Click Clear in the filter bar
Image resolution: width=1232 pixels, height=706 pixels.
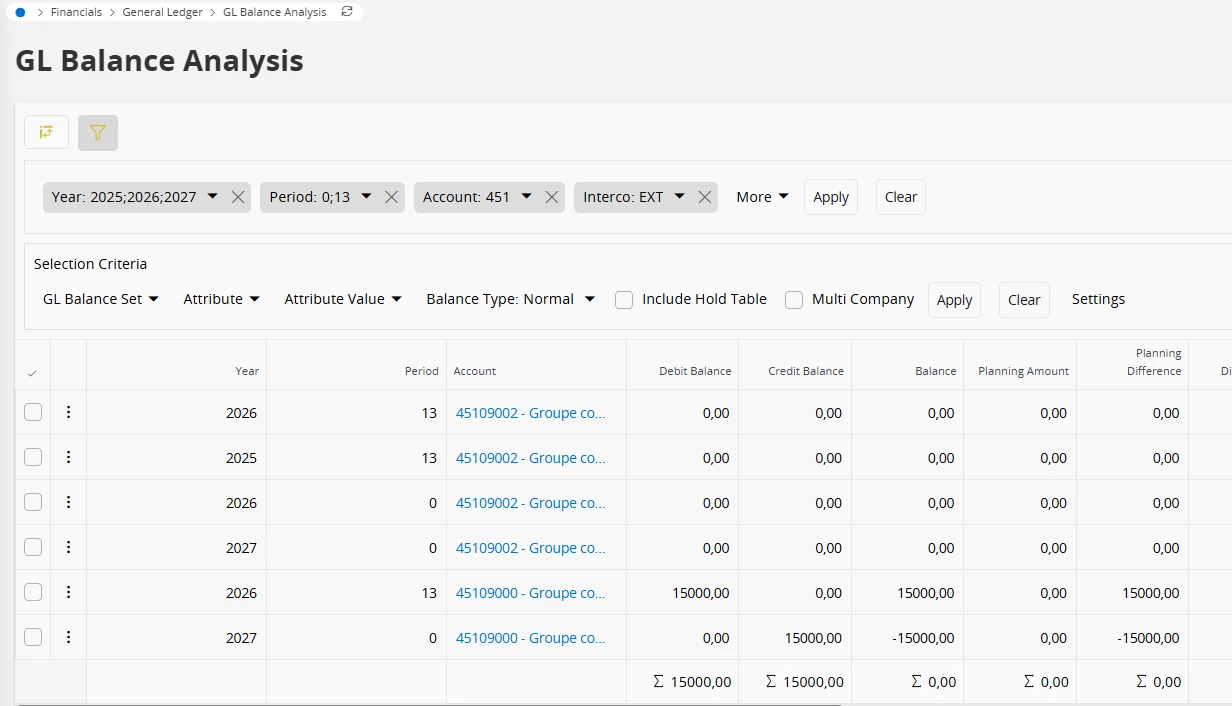coord(901,197)
